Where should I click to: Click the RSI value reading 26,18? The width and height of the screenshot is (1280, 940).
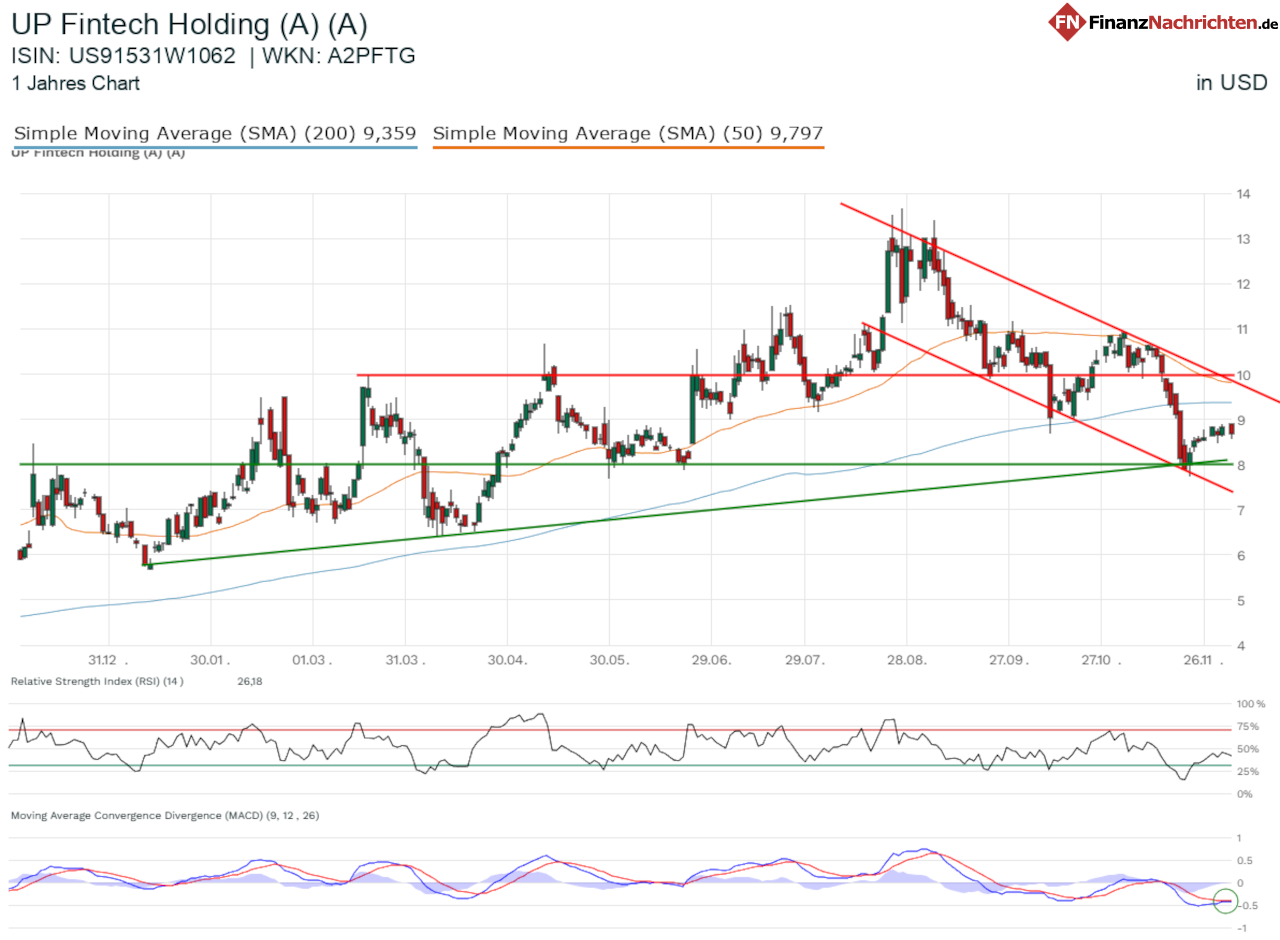point(248,681)
